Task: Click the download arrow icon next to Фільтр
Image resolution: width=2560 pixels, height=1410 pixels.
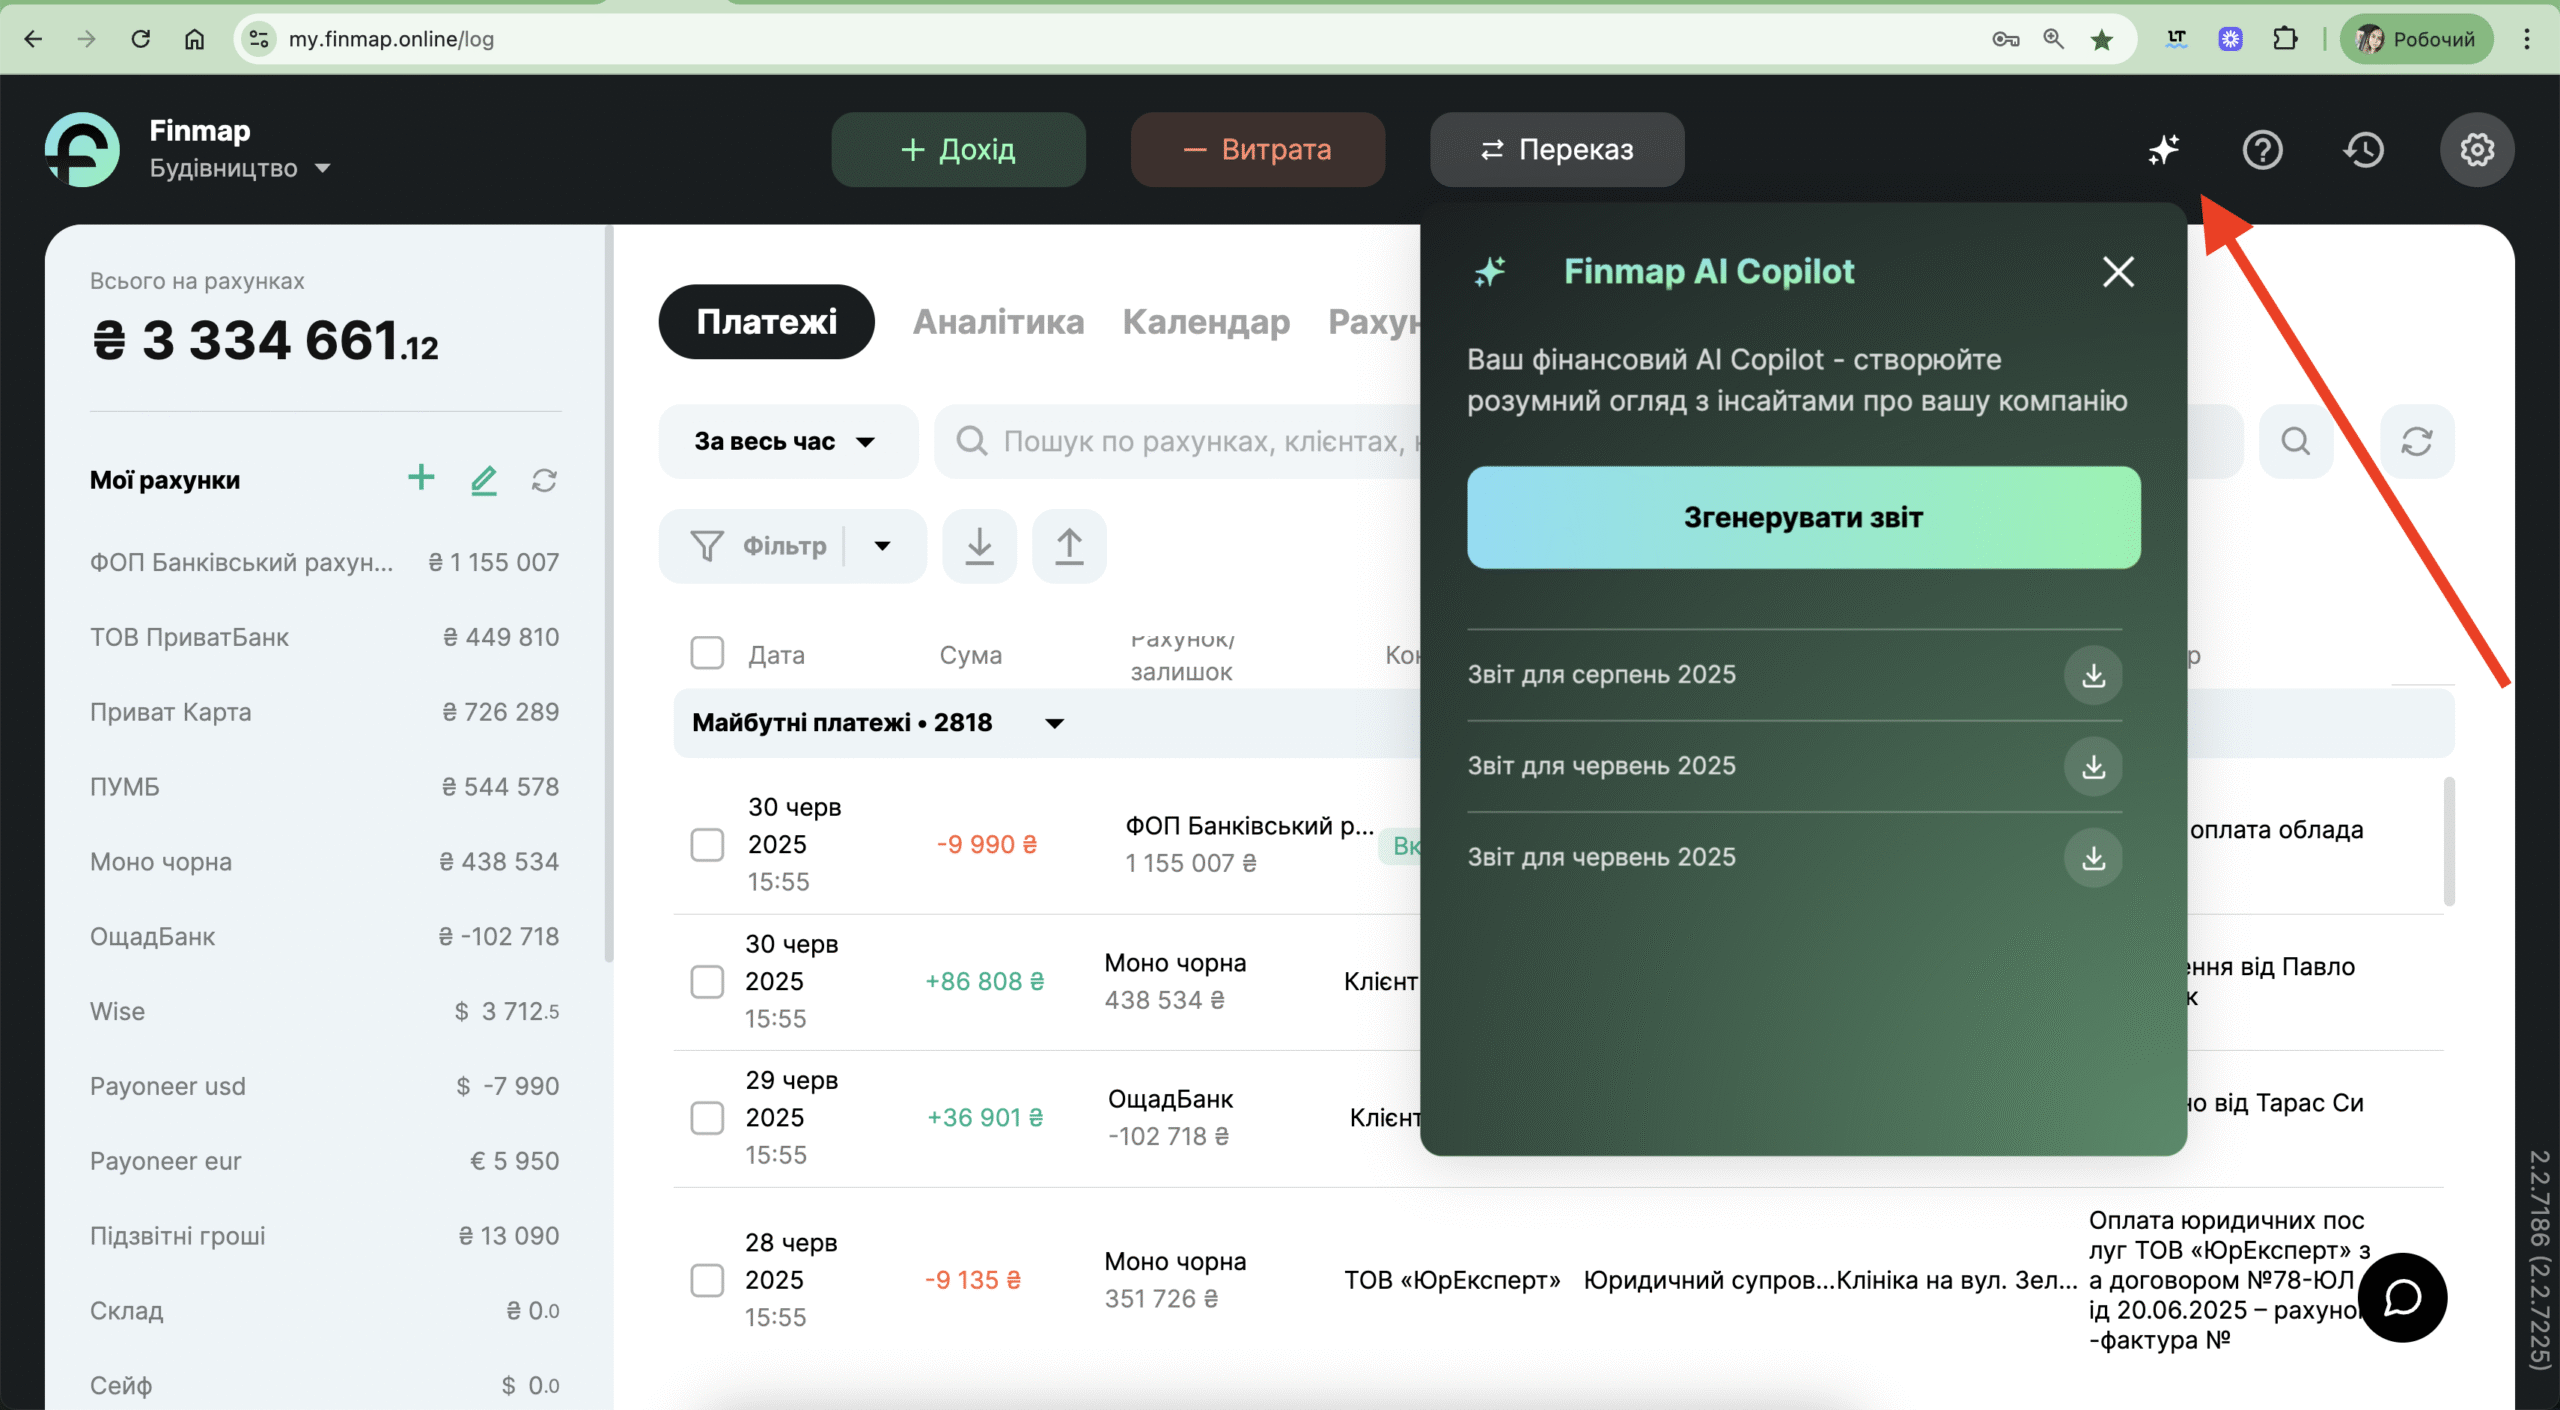Action: click(979, 546)
